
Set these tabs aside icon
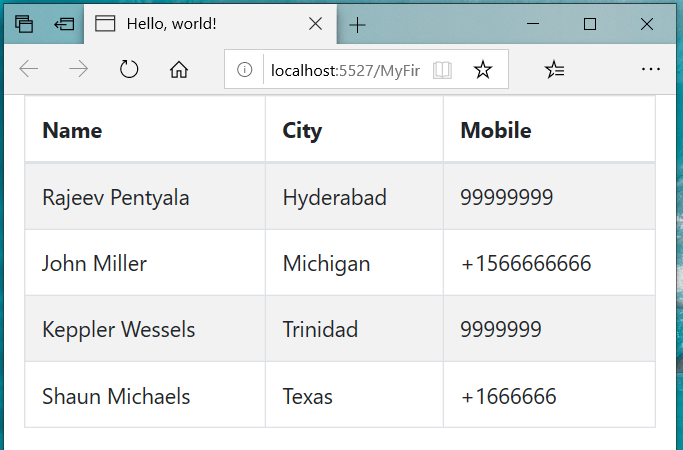(64, 23)
